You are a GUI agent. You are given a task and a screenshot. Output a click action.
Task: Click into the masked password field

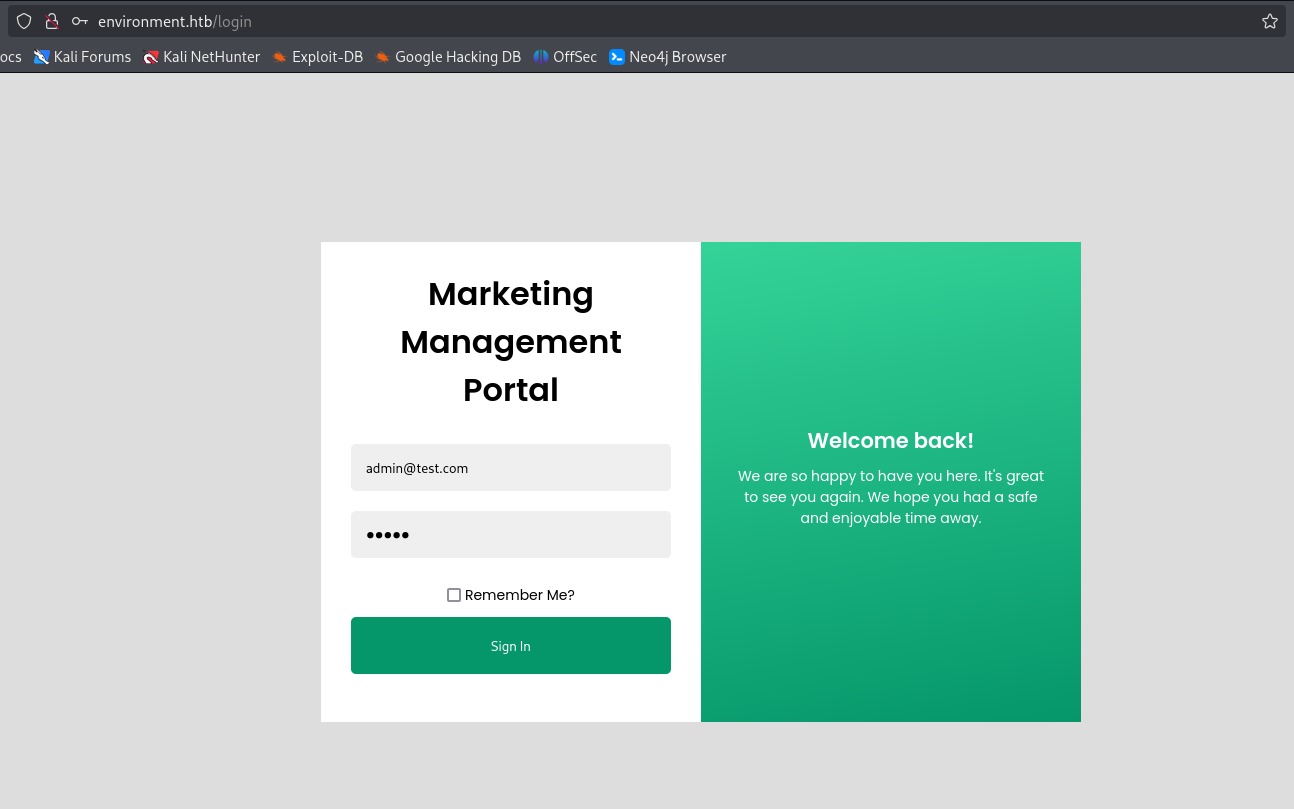coord(510,535)
